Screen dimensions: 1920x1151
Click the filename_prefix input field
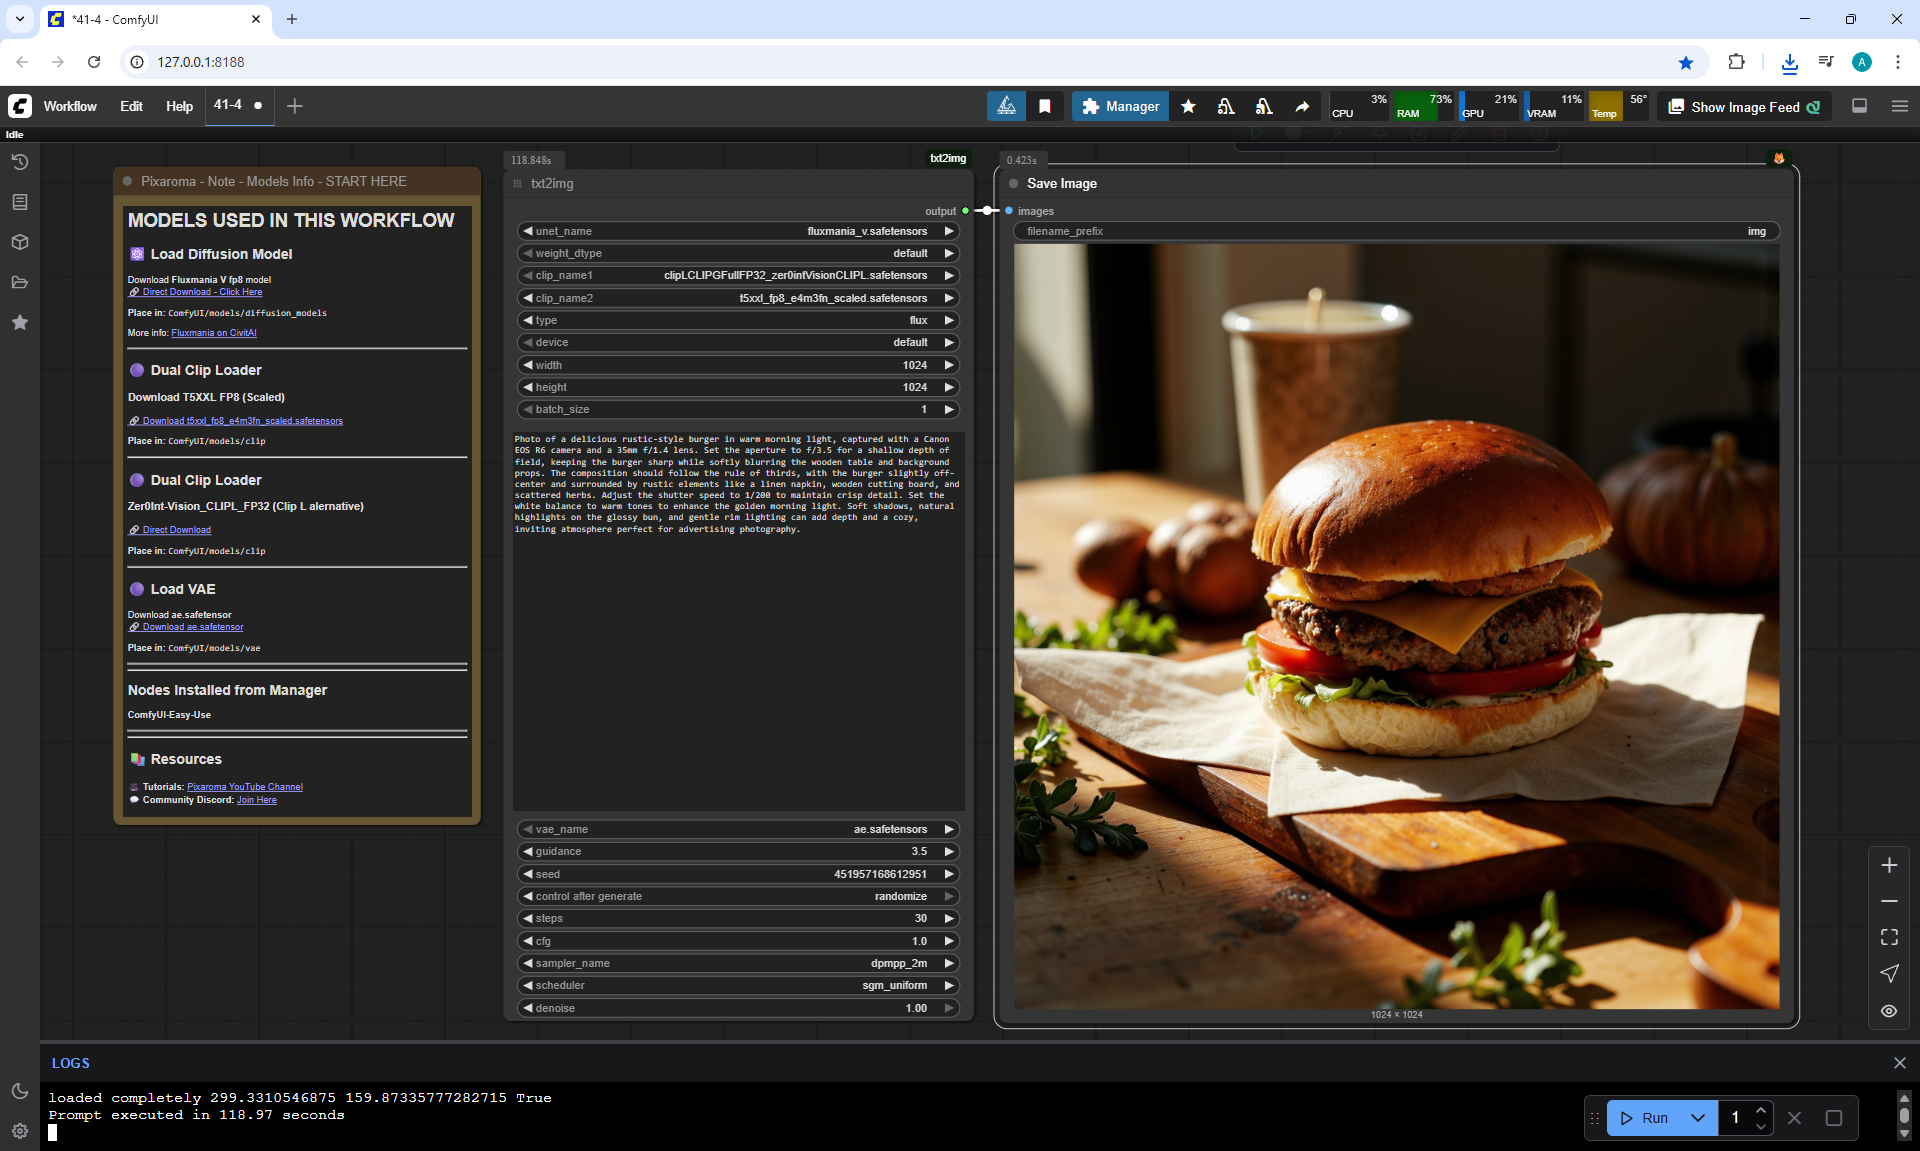click(1396, 231)
